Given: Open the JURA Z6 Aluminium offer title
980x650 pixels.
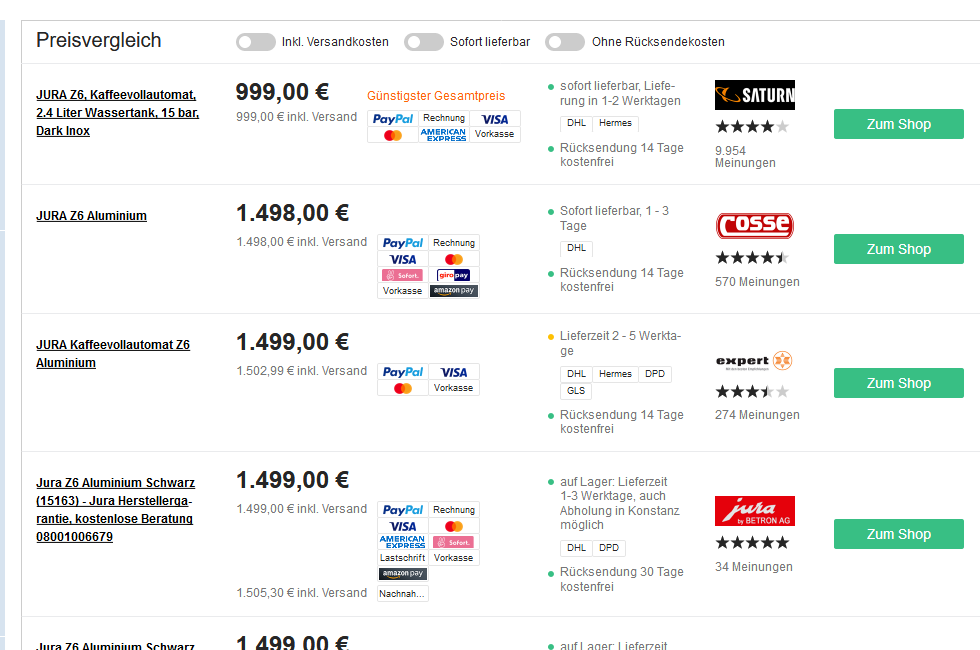Looking at the screenshot, I should [91, 216].
